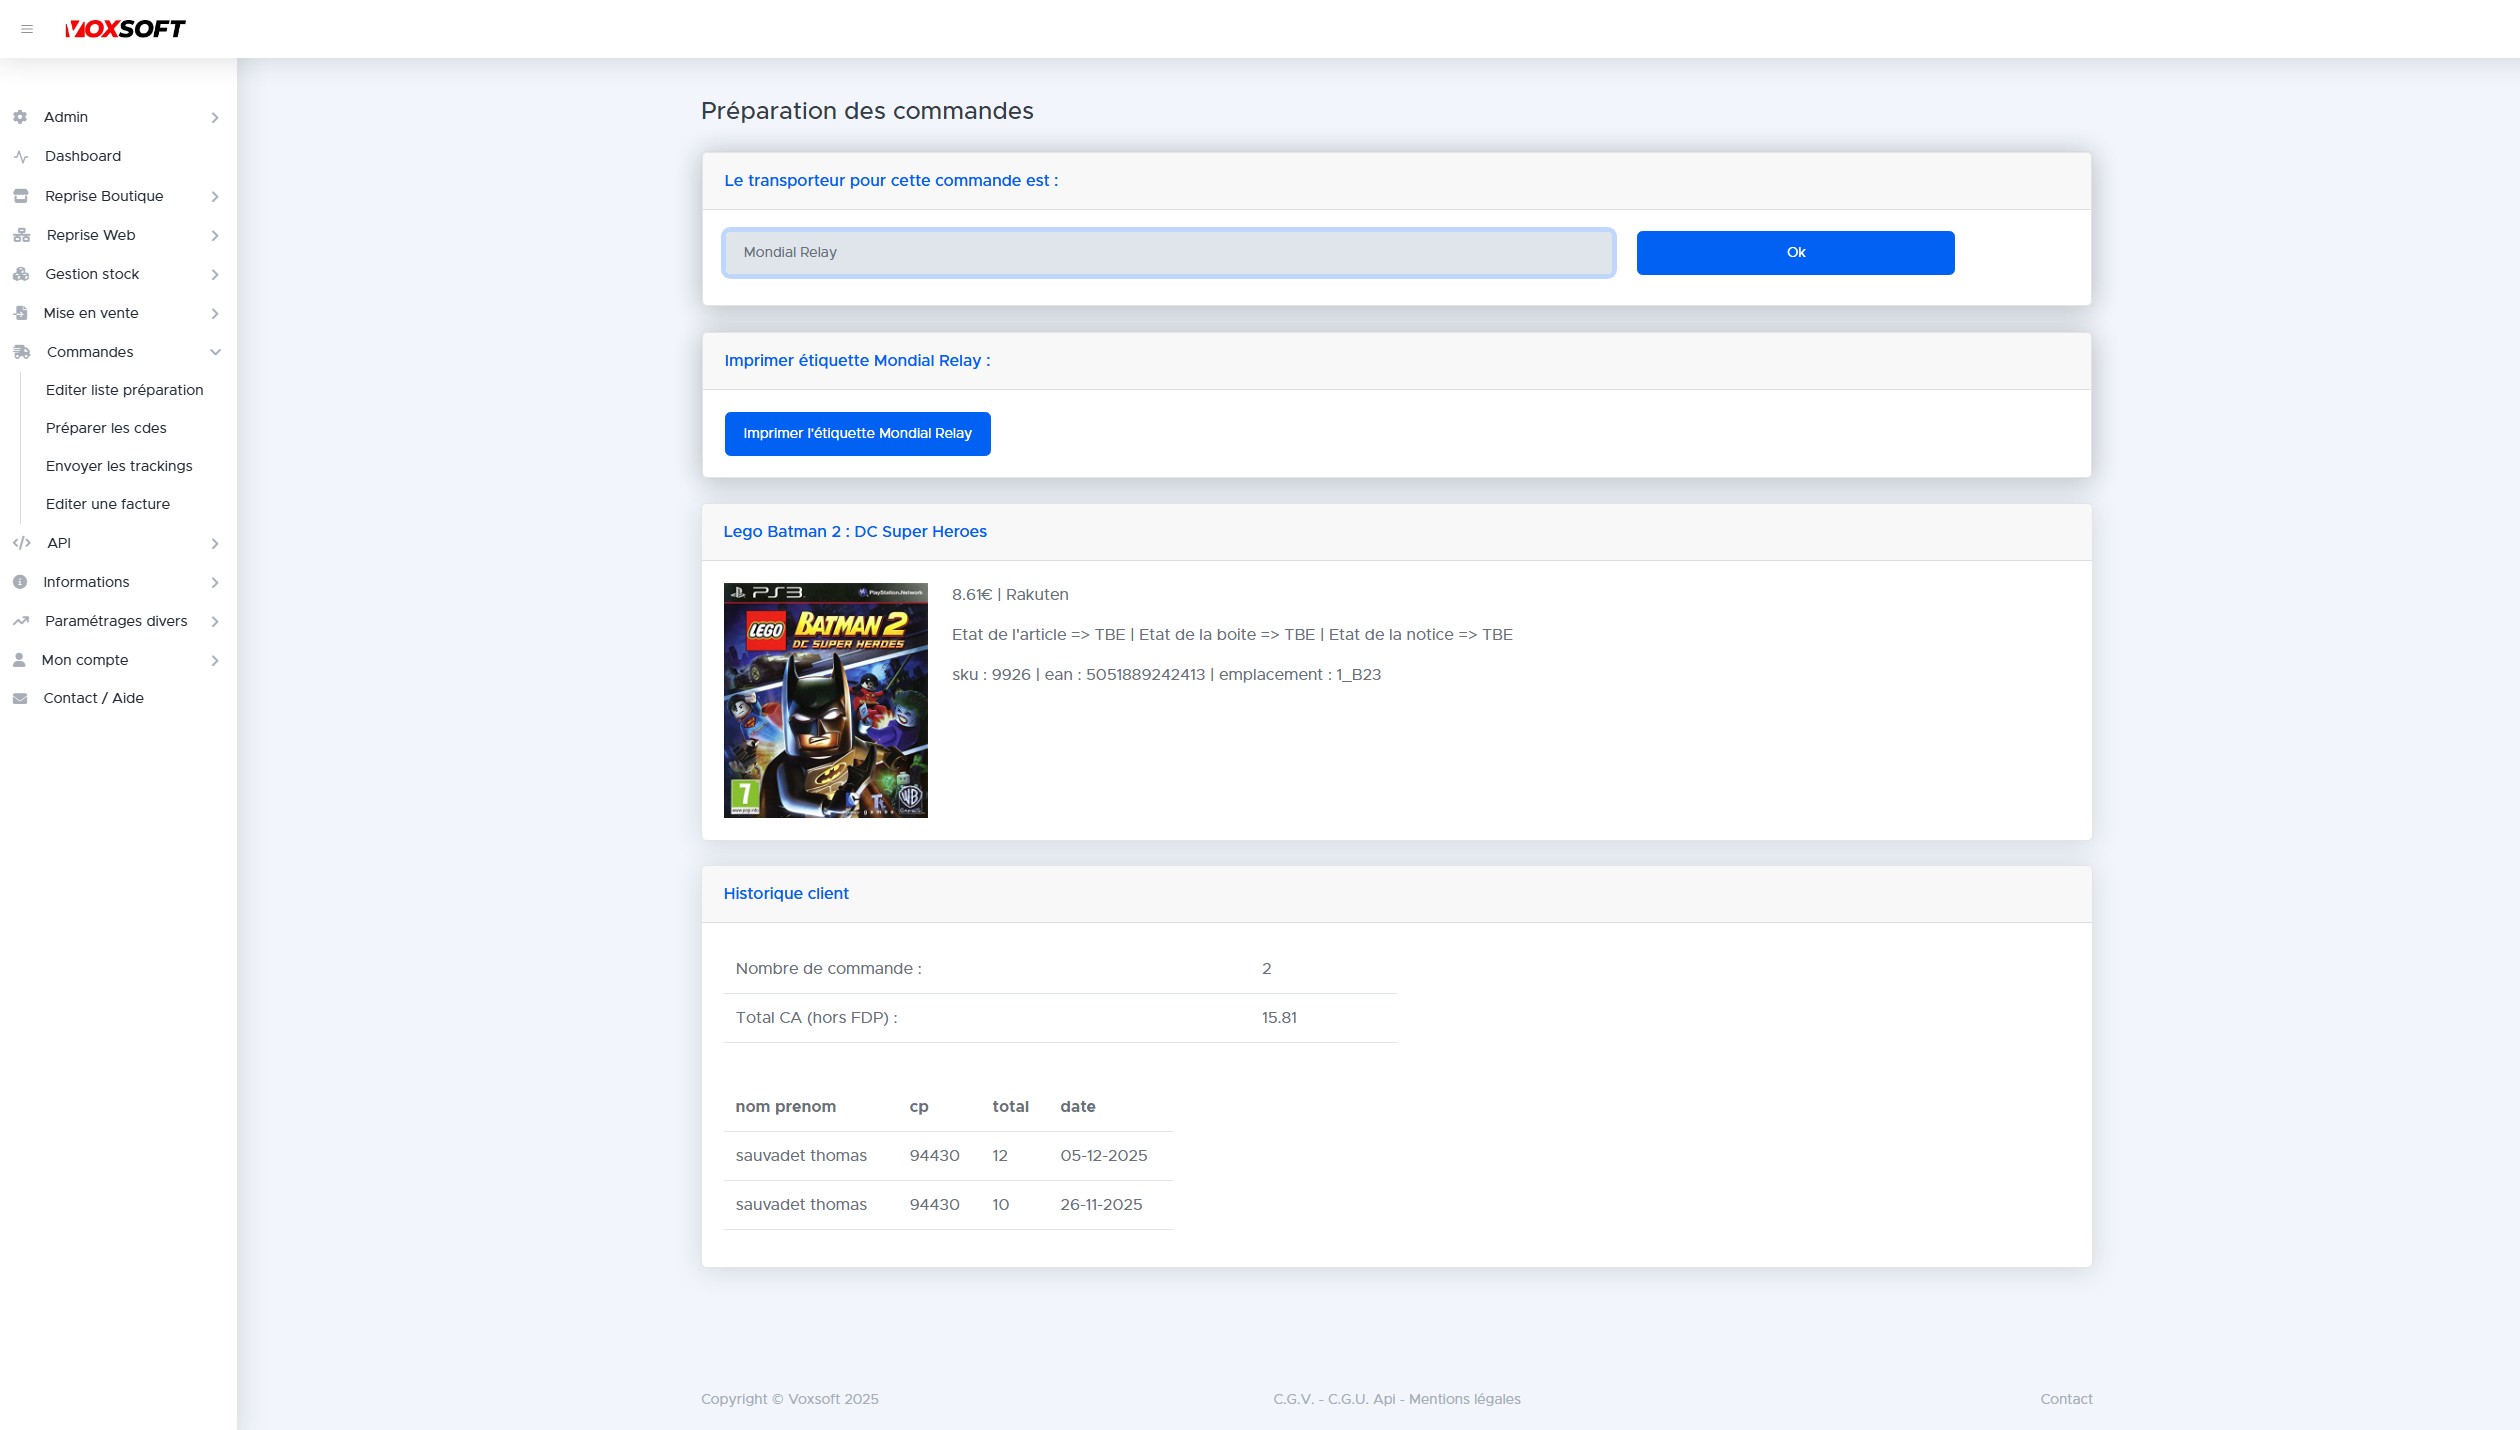Click the Commandes truck icon
Viewport: 2520px width, 1430px height.
[x=22, y=352]
